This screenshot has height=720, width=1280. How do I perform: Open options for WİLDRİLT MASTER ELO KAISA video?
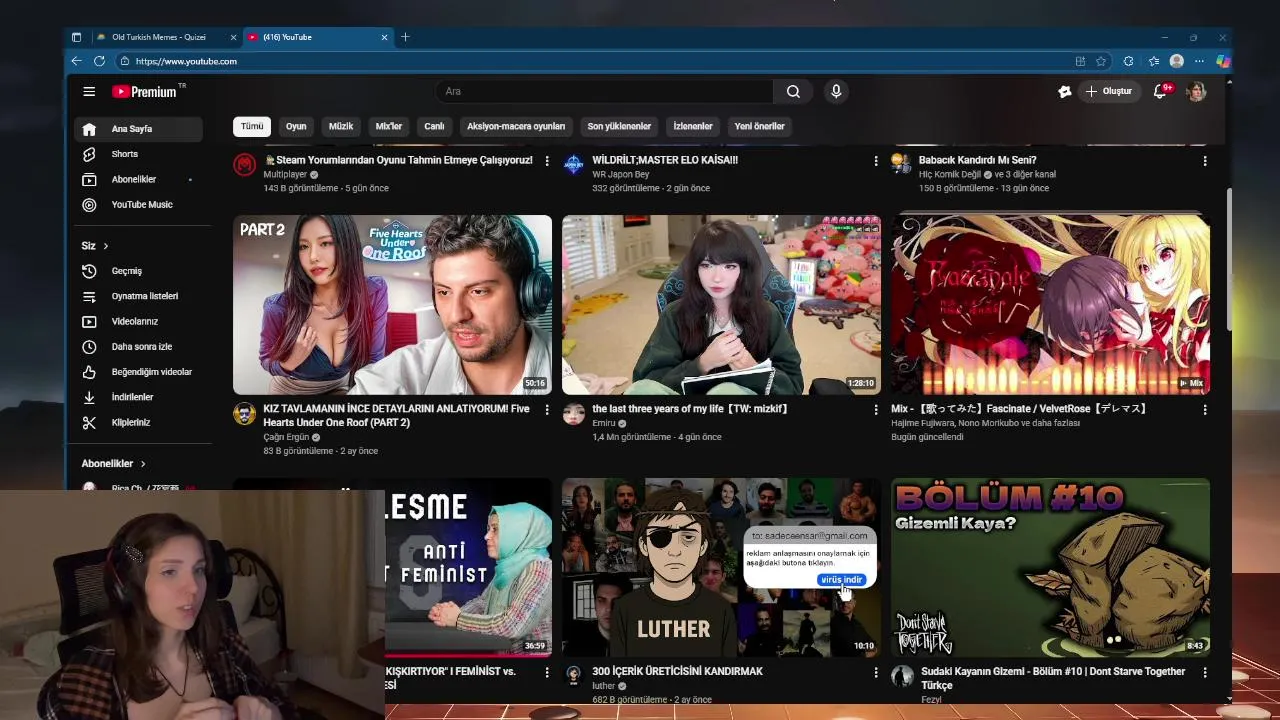tap(876, 160)
